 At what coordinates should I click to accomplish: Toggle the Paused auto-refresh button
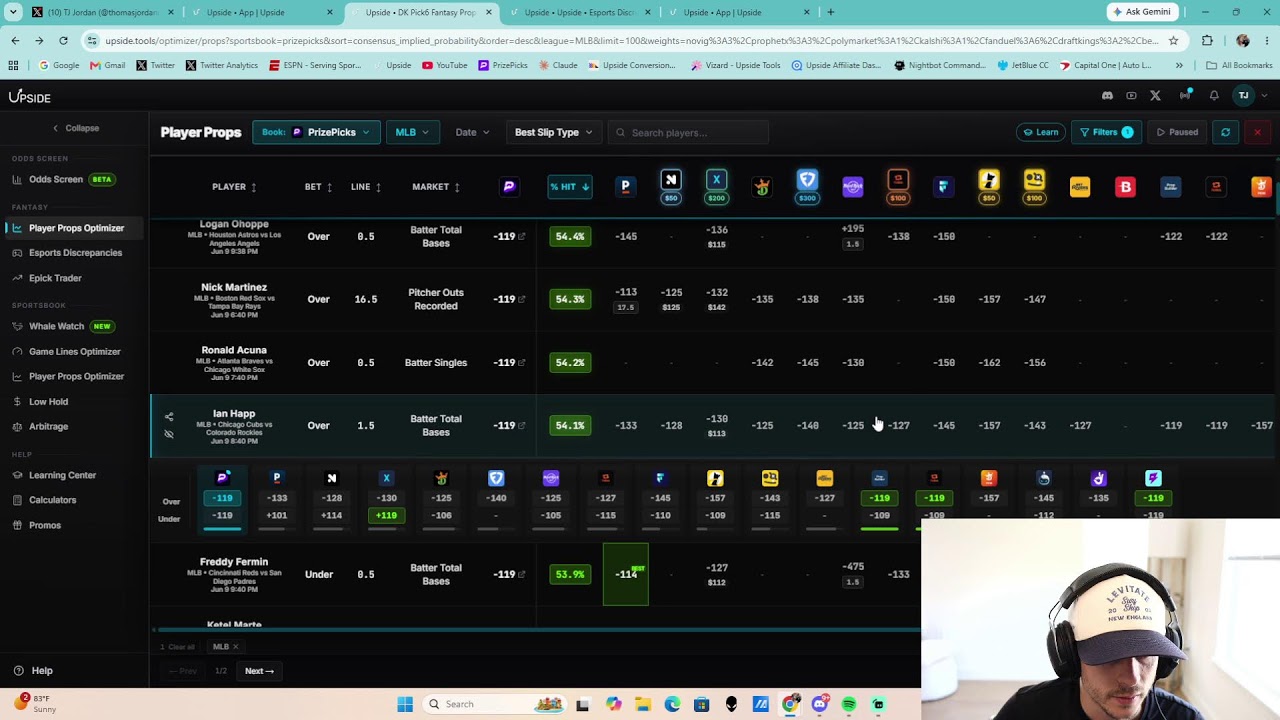pos(1177,132)
